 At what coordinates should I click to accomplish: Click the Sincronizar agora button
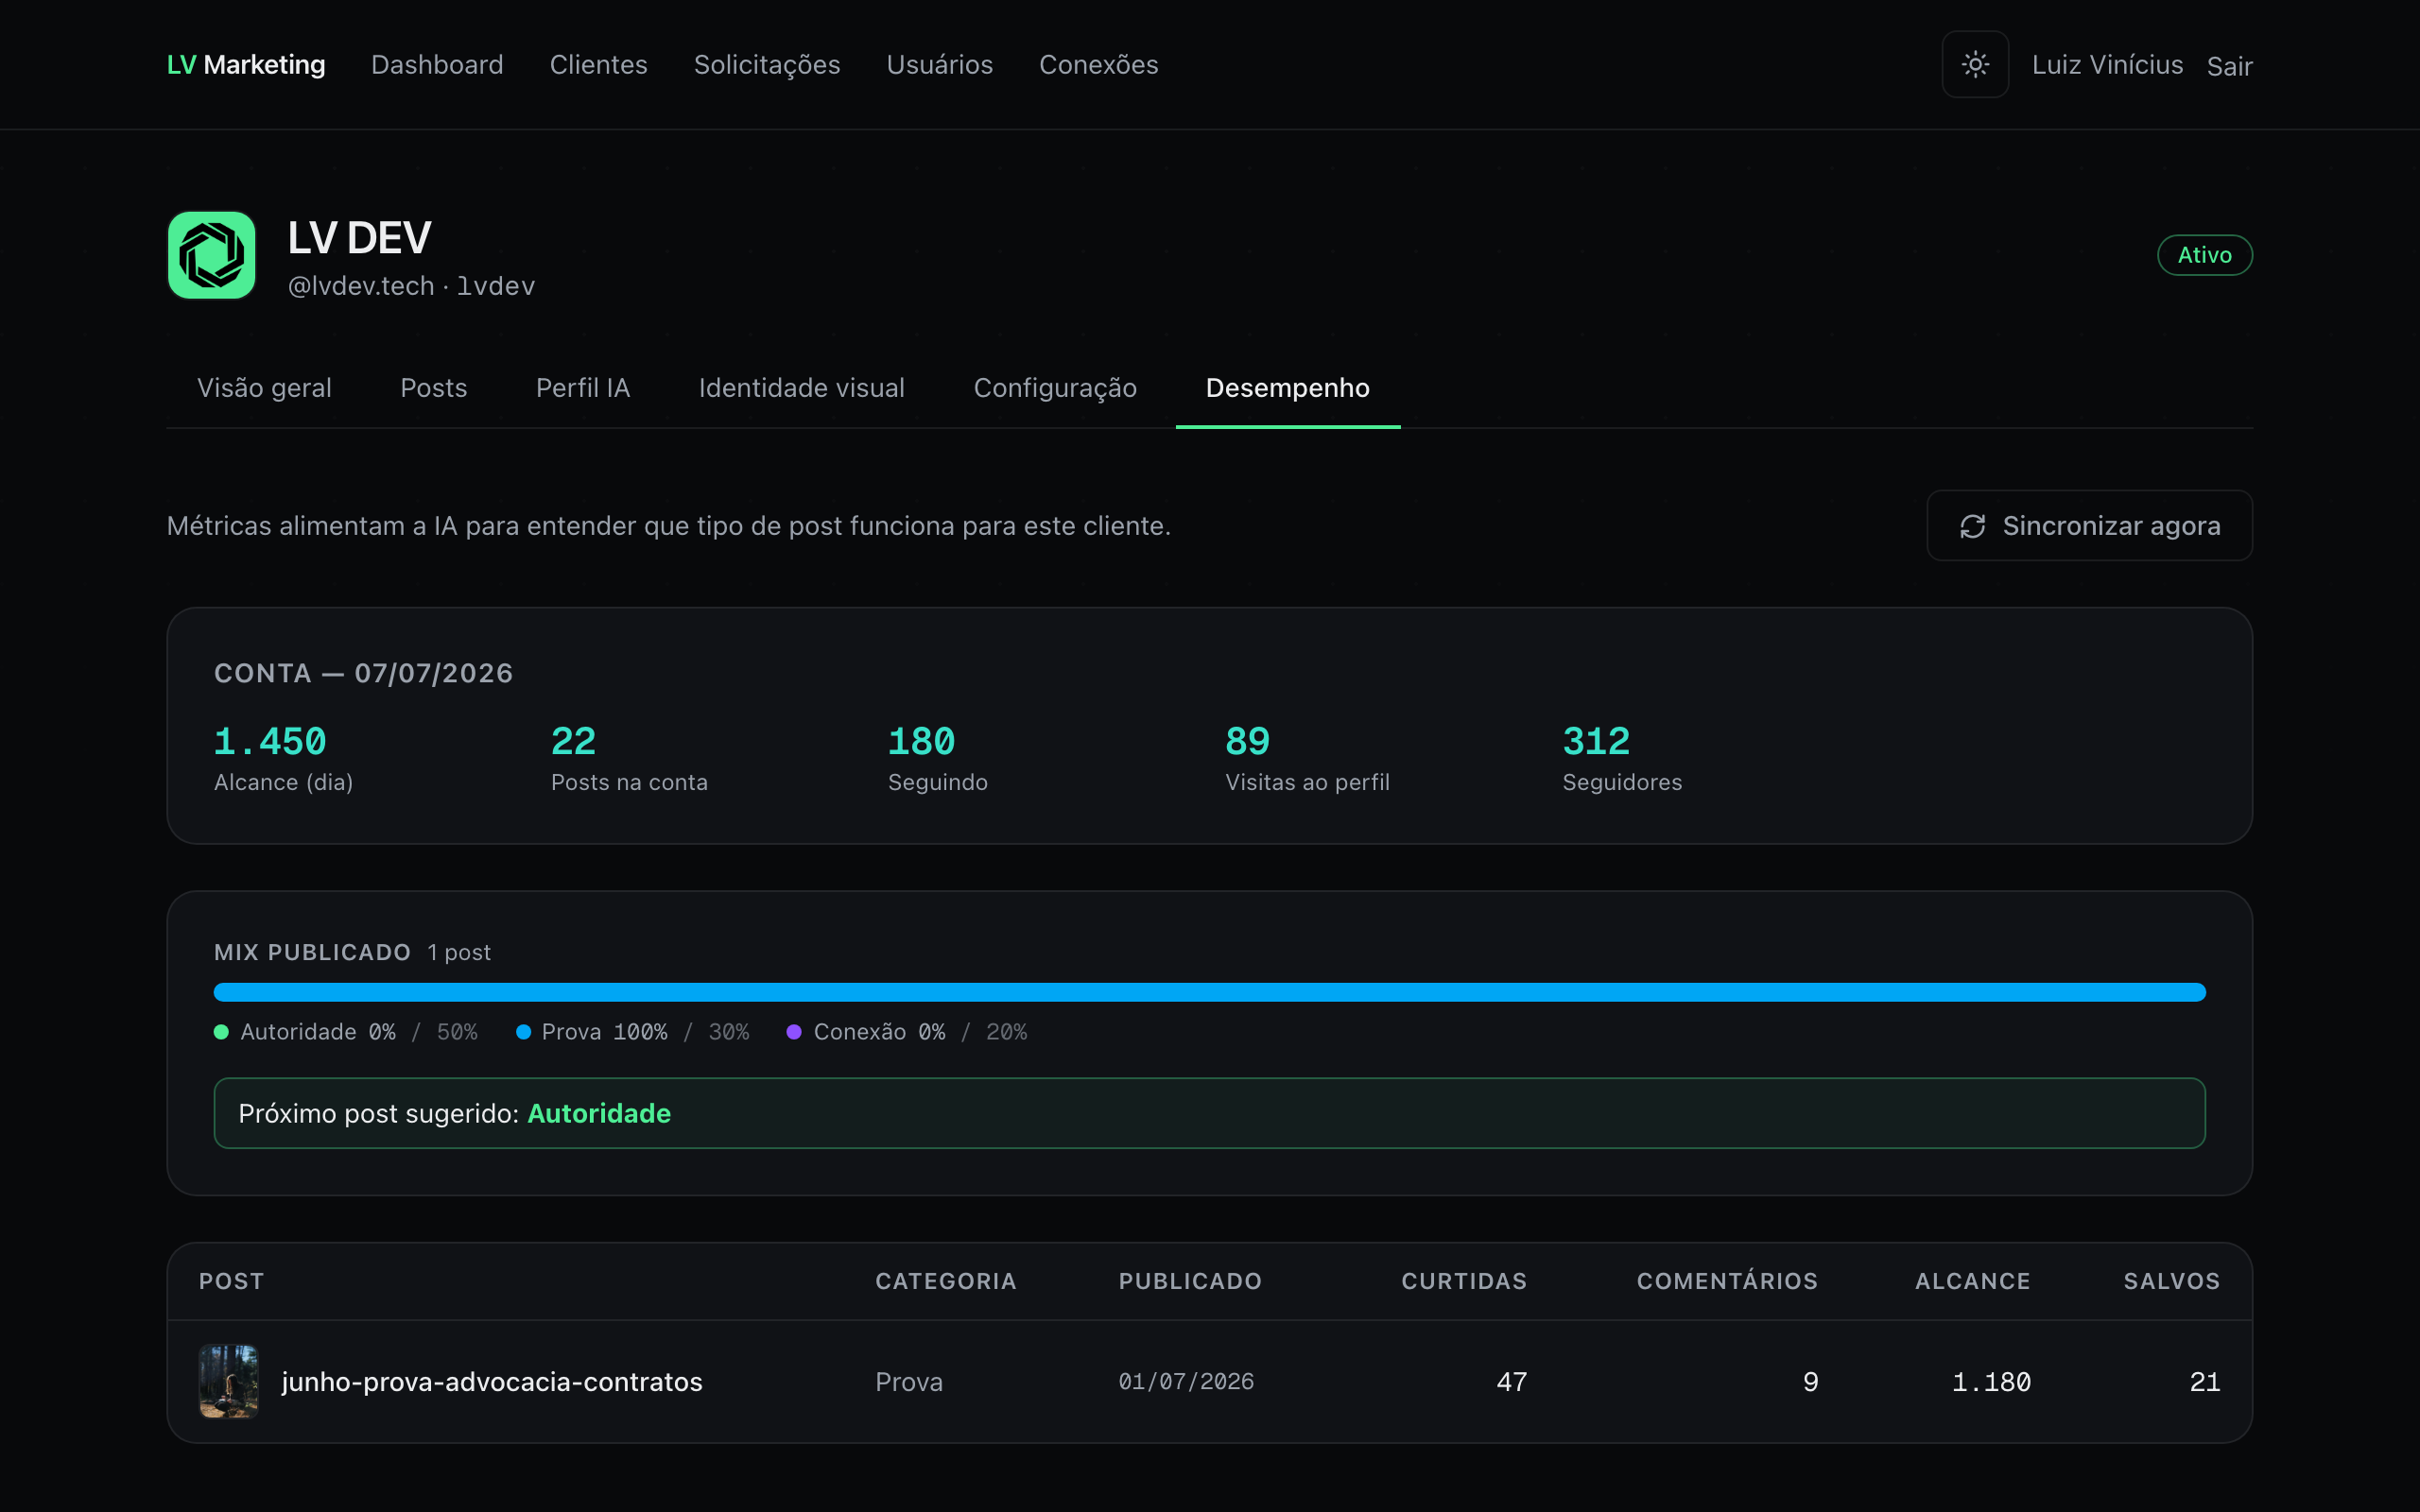[2089, 526]
